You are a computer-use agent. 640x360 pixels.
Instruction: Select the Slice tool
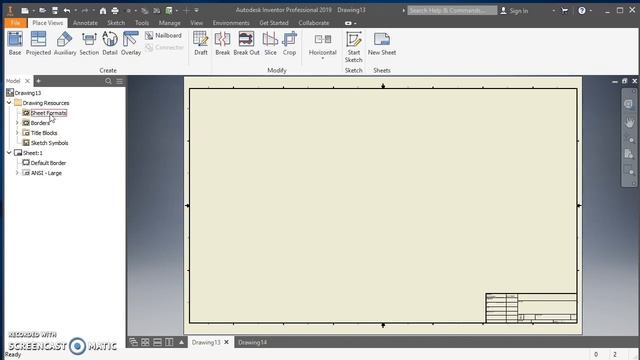[x=270, y=43]
